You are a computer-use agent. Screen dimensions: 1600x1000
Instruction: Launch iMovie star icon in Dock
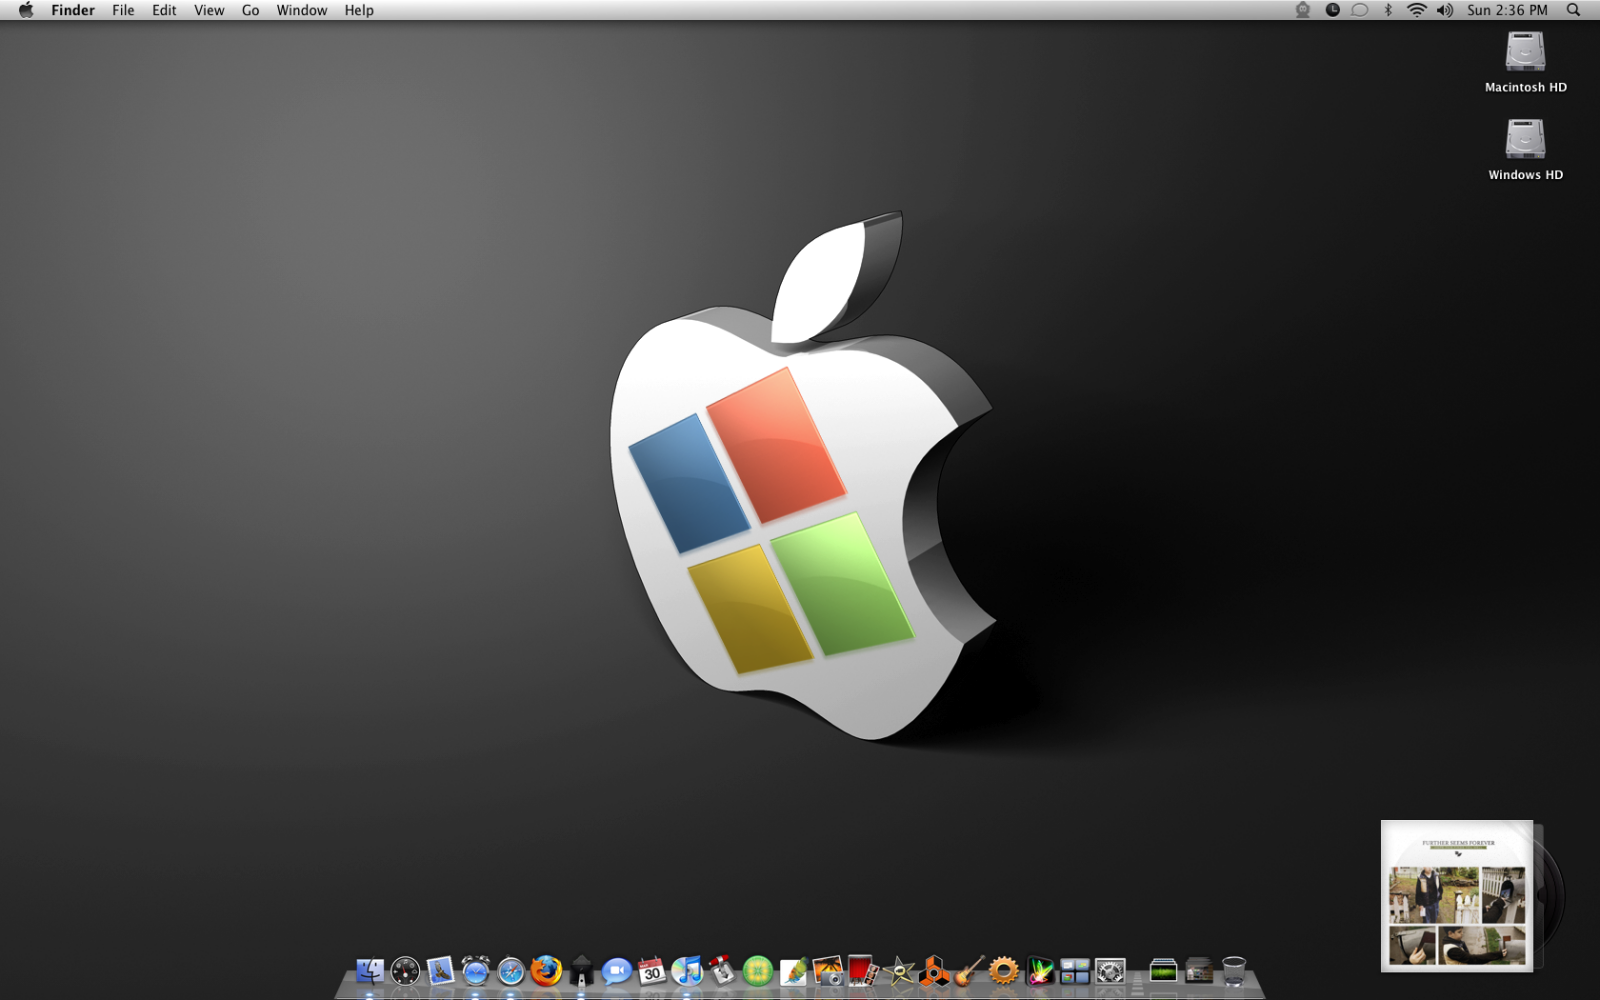(x=899, y=971)
